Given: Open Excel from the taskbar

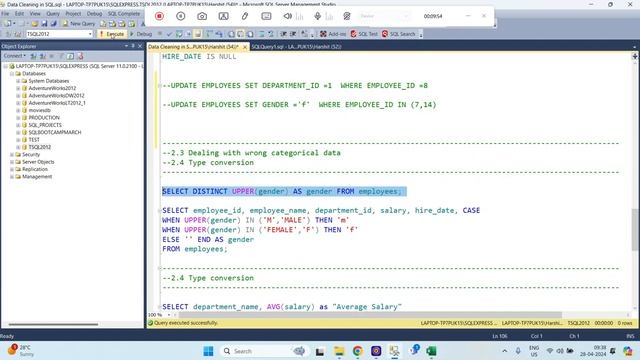Looking at the screenshot, I should pos(431,351).
